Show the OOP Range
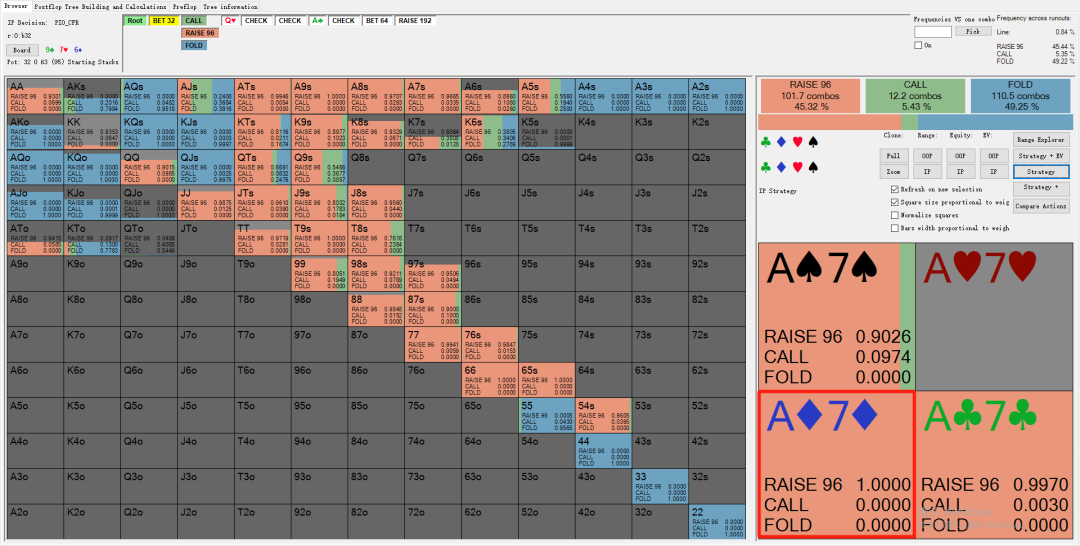Viewport: 1080px width, 546px height. (927, 156)
